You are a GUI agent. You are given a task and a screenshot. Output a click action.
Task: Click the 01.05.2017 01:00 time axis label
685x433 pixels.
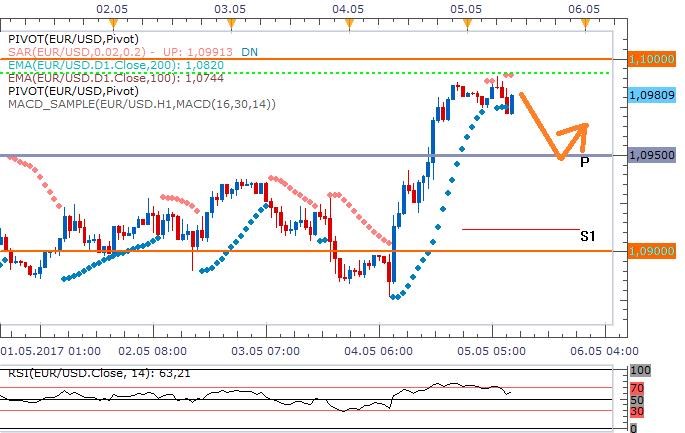click(x=50, y=351)
